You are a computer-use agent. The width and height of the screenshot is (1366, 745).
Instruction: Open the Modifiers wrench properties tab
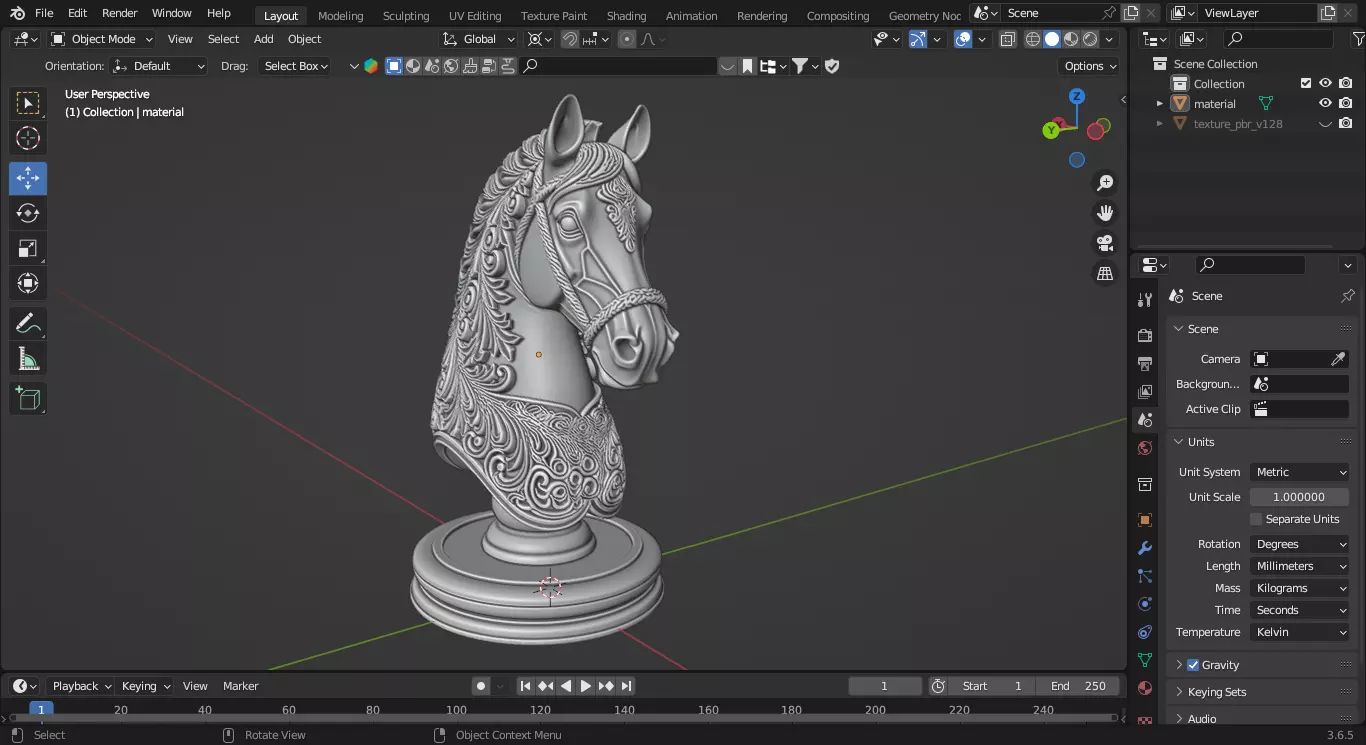pyautogui.click(x=1145, y=548)
